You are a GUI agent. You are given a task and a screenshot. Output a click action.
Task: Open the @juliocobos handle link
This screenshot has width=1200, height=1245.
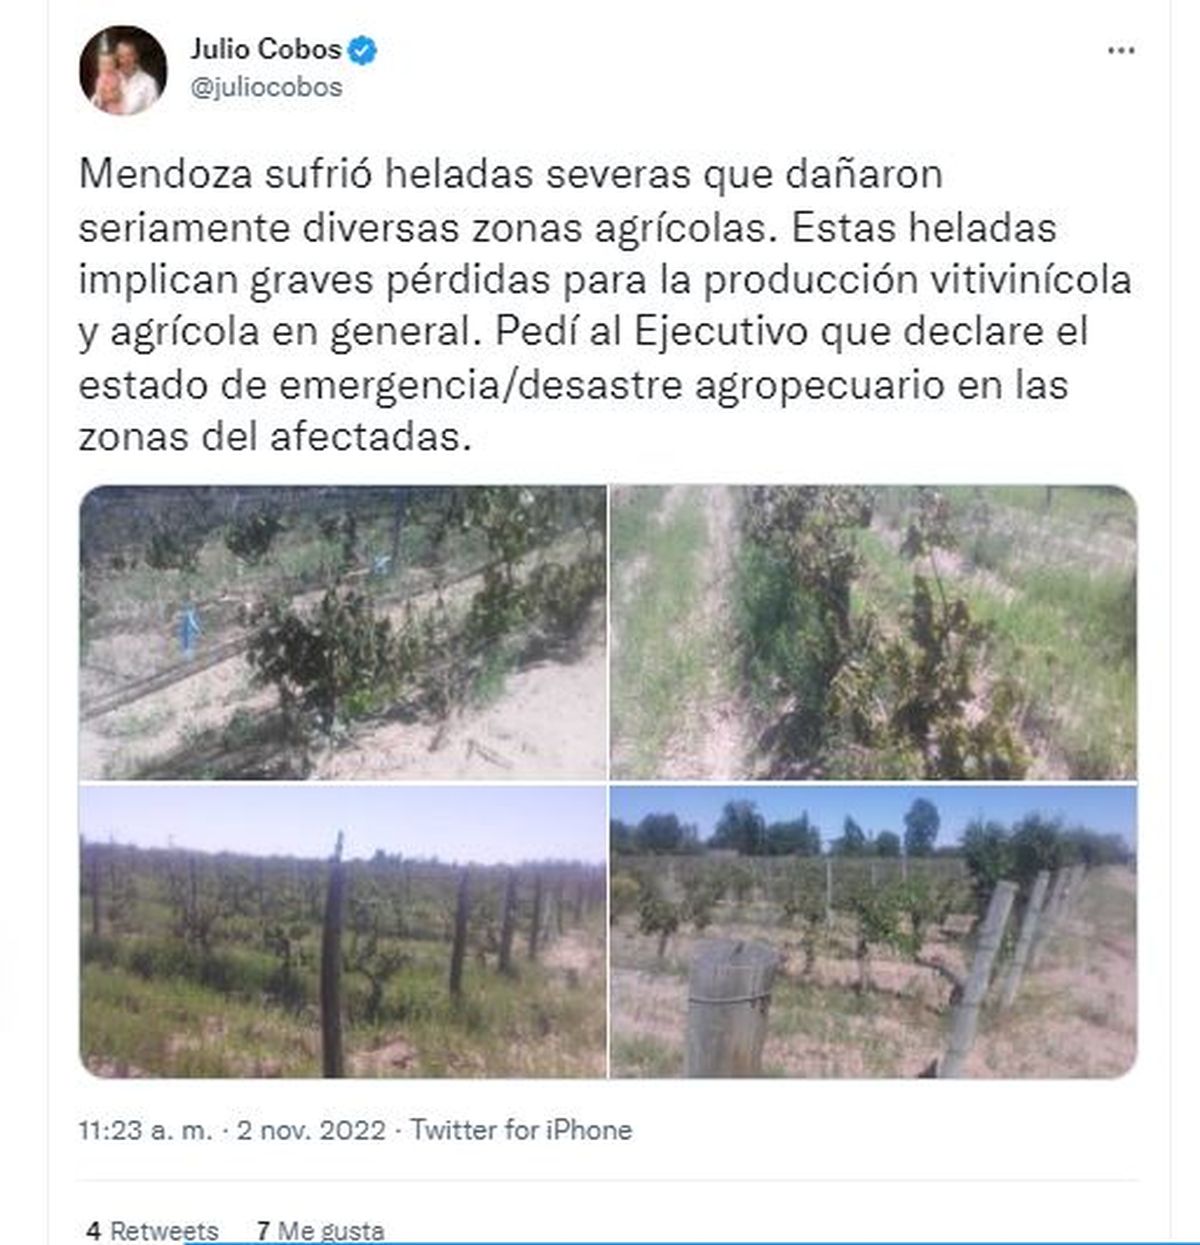[266, 87]
